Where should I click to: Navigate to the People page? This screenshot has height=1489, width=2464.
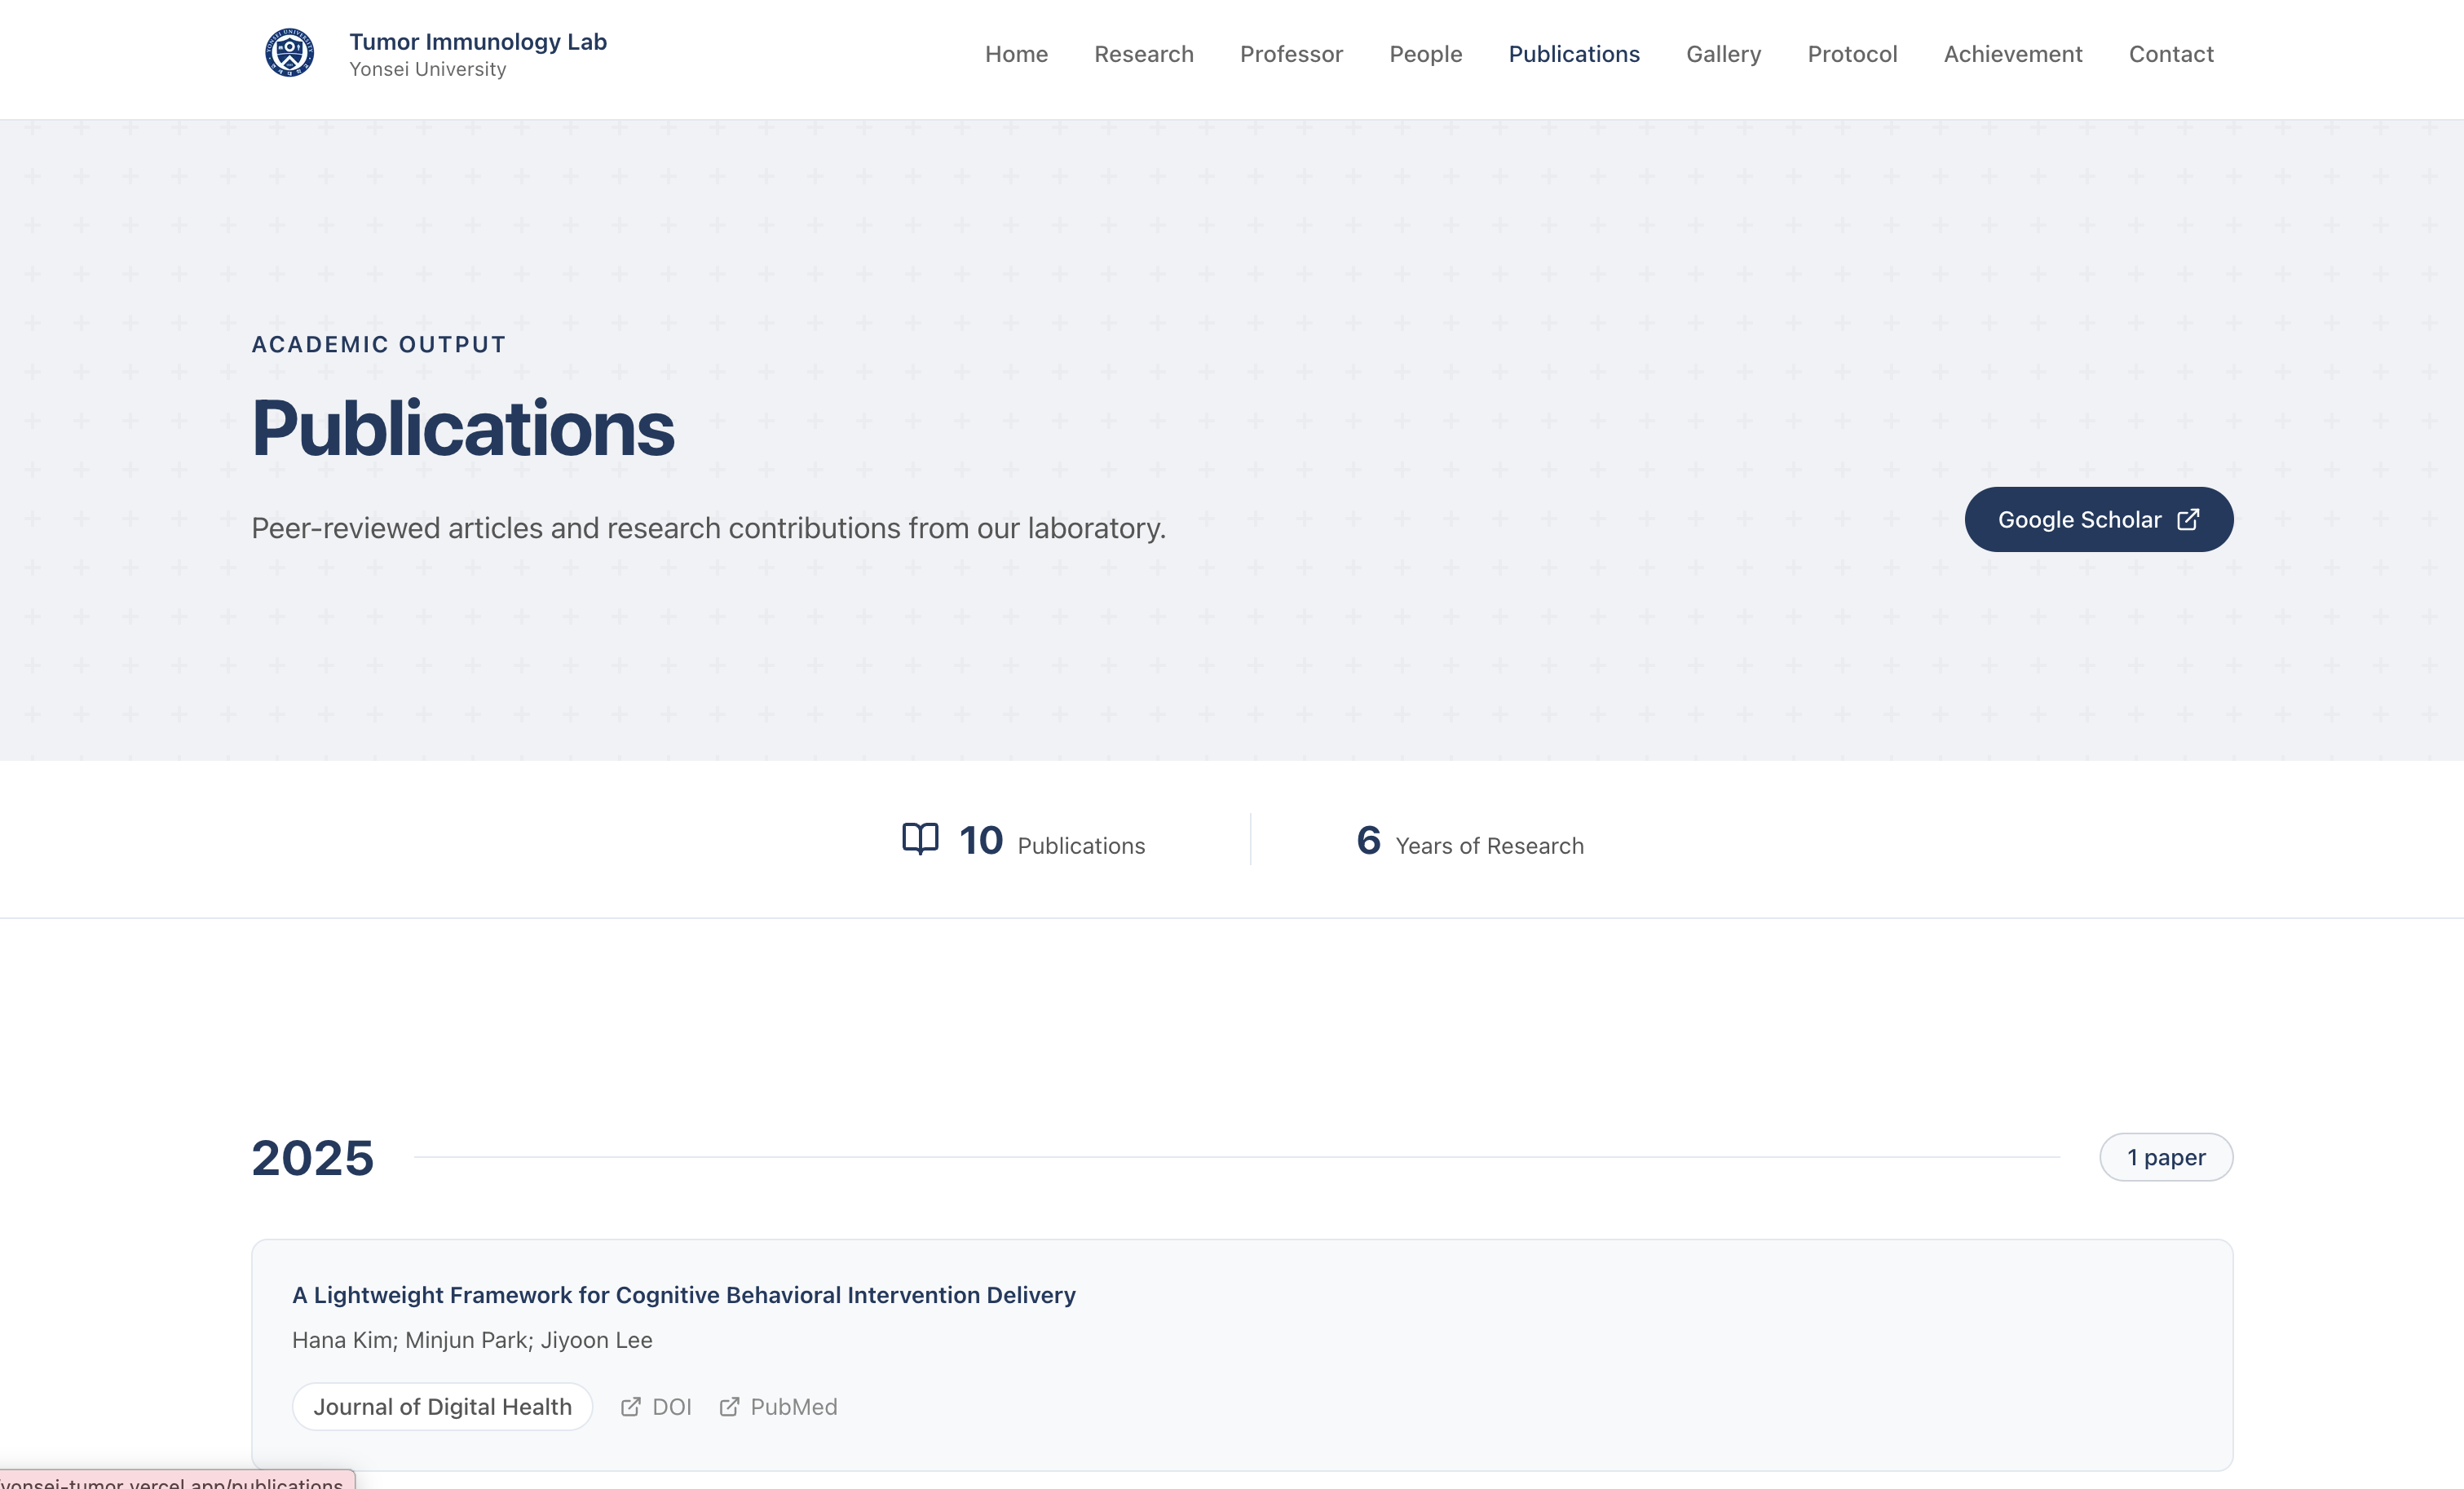click(x=1425, y=54)
